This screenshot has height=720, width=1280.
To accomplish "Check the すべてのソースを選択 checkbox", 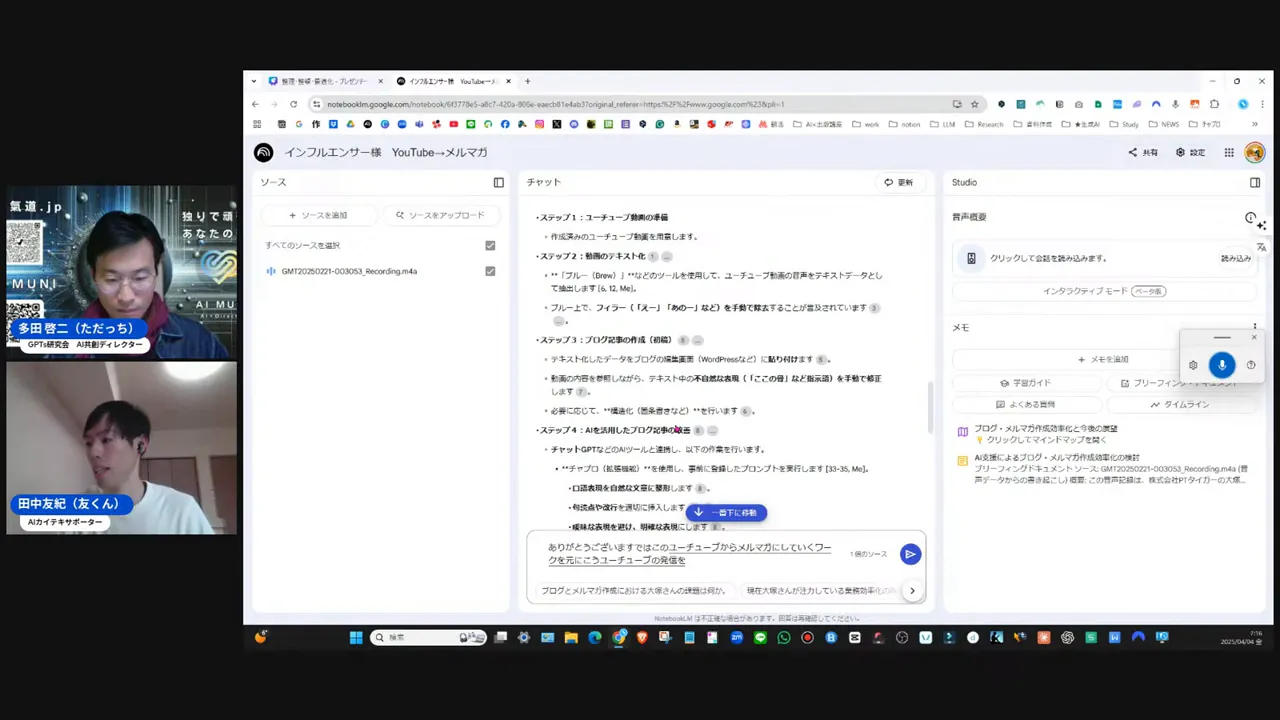I will [490, 245].
